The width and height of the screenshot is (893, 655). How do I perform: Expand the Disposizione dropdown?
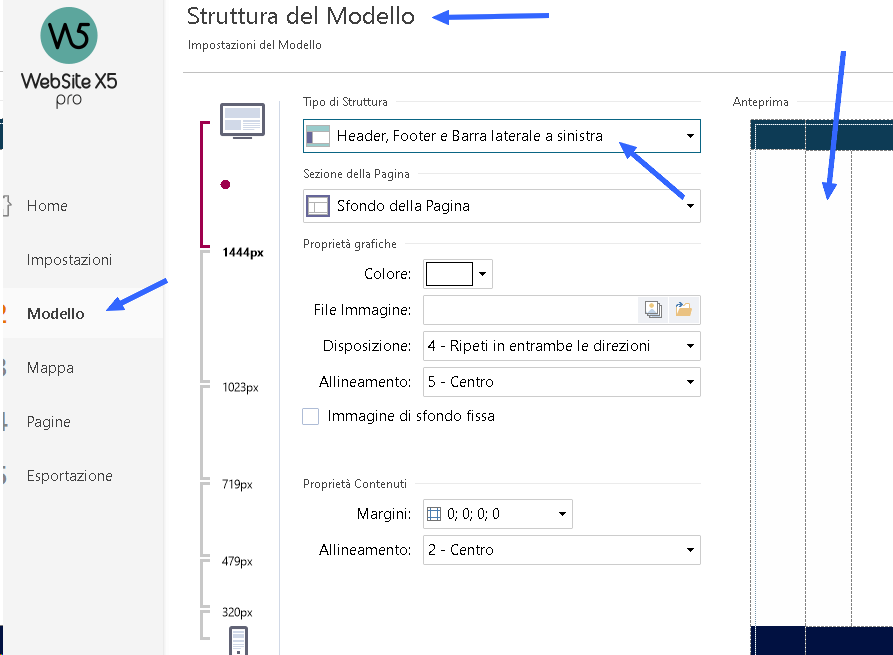click(562, 346)
